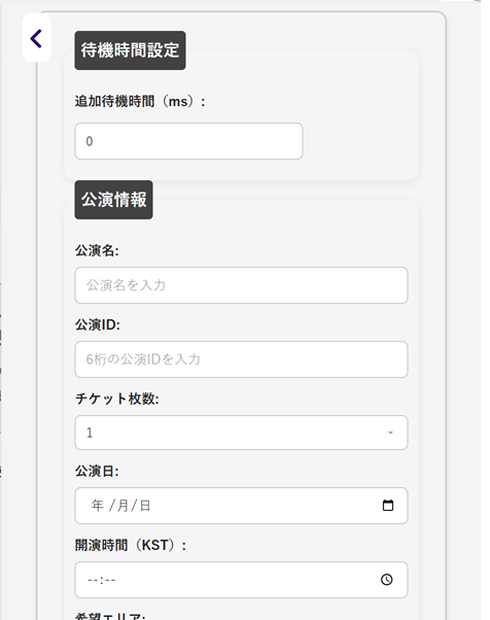Open the チケット枚数 combo box showing 1
Viewport: 490px width, 620px height.
241,433
